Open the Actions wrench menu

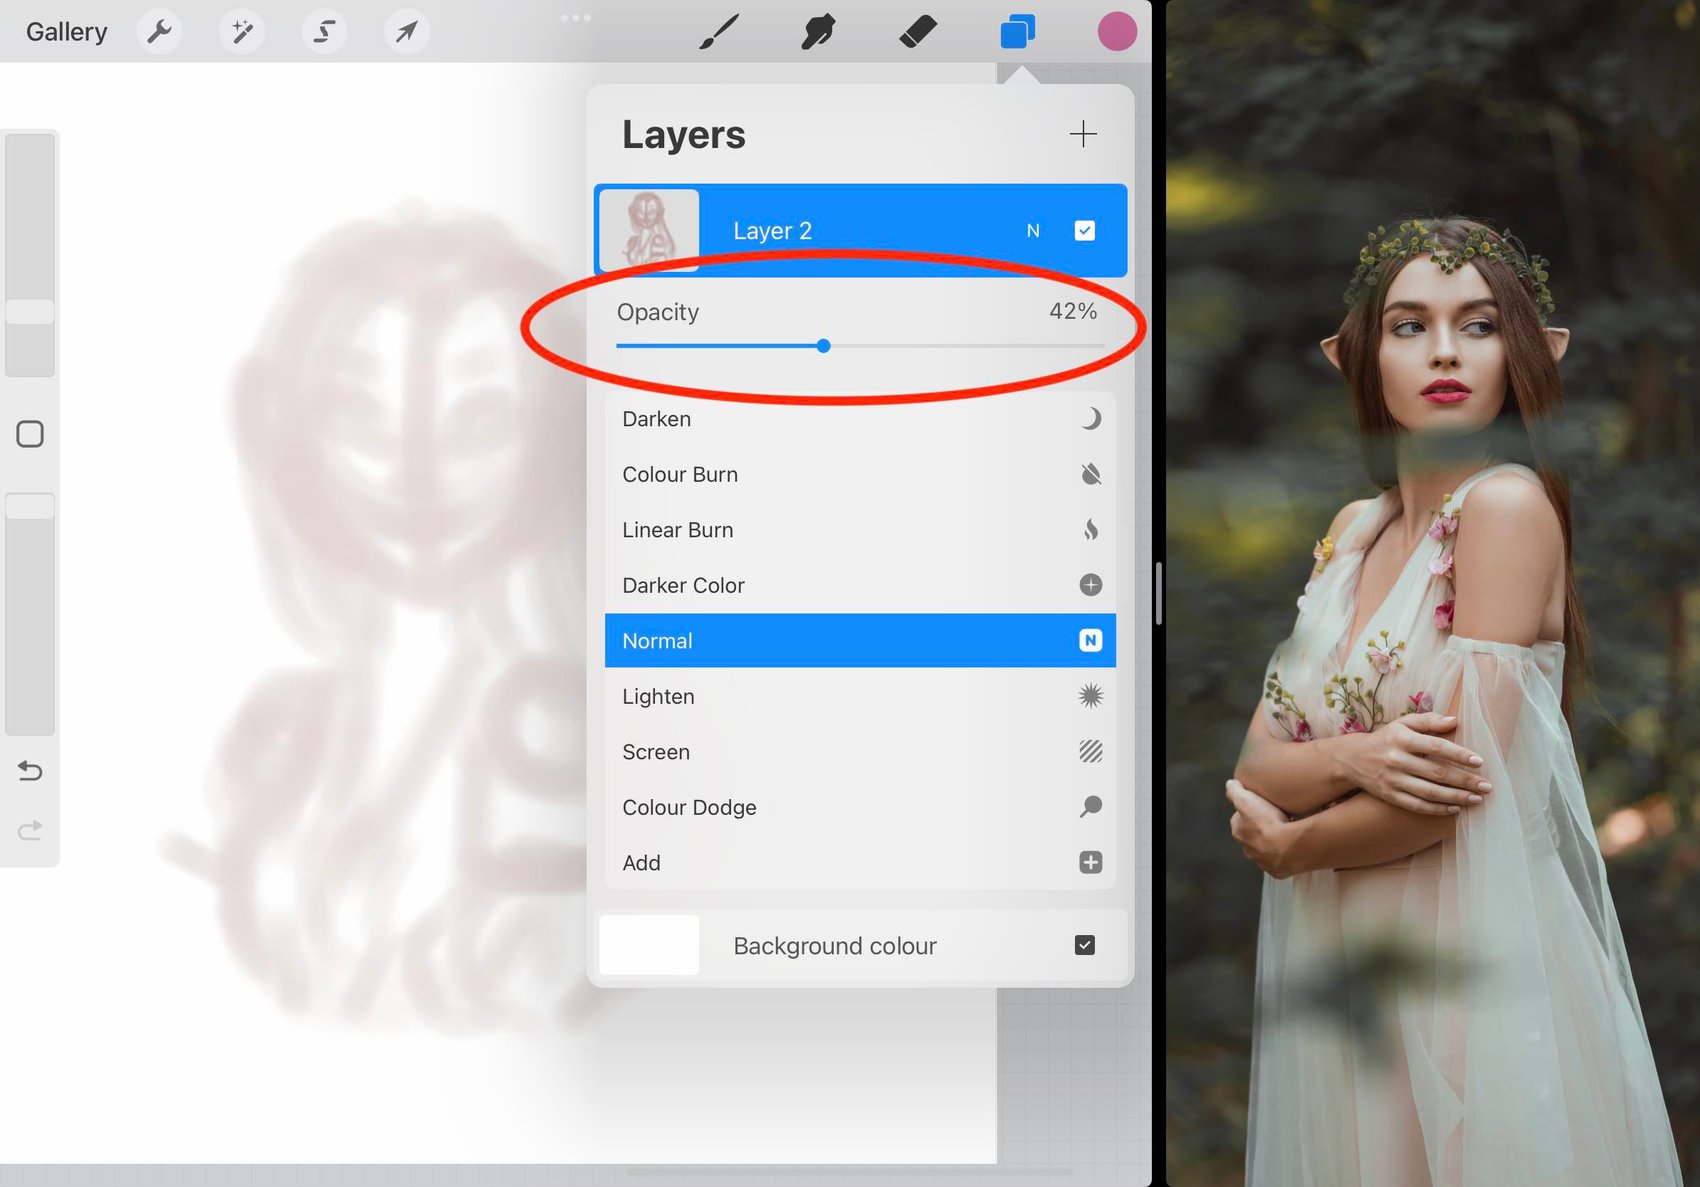[159, 32]
